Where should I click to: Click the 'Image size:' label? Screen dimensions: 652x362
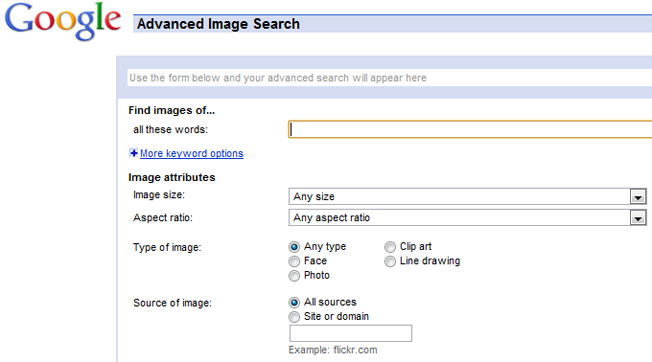point(159,195)
